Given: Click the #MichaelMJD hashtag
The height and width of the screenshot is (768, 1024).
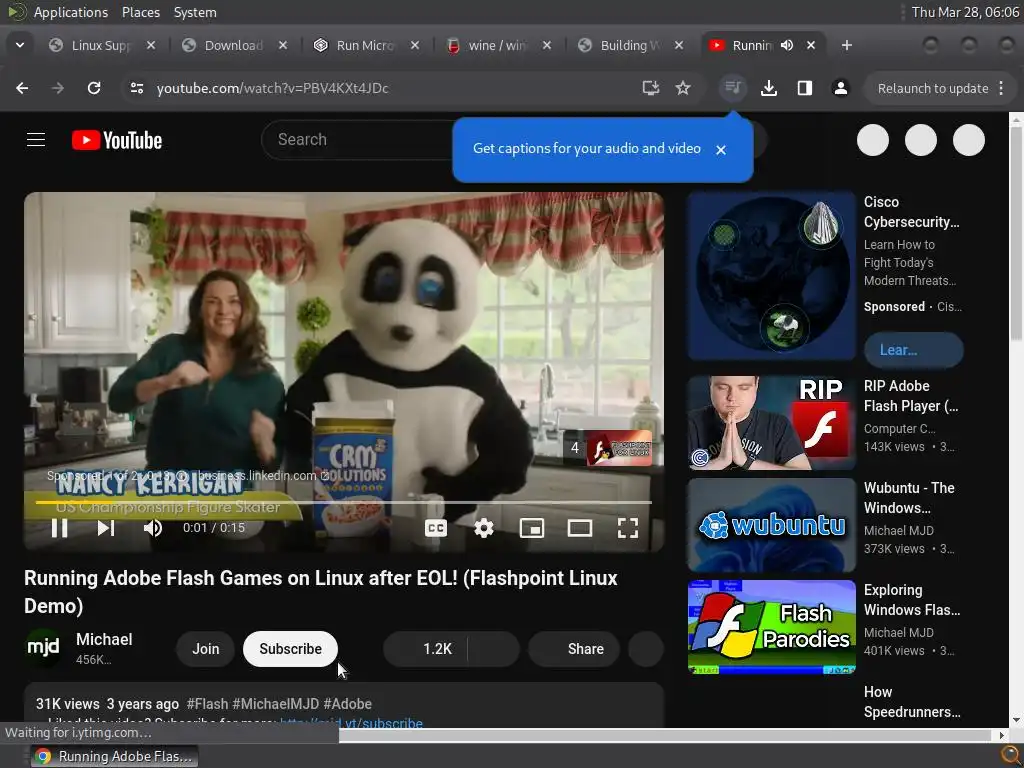Looking at the screenshot, I should tap(276, 703).
